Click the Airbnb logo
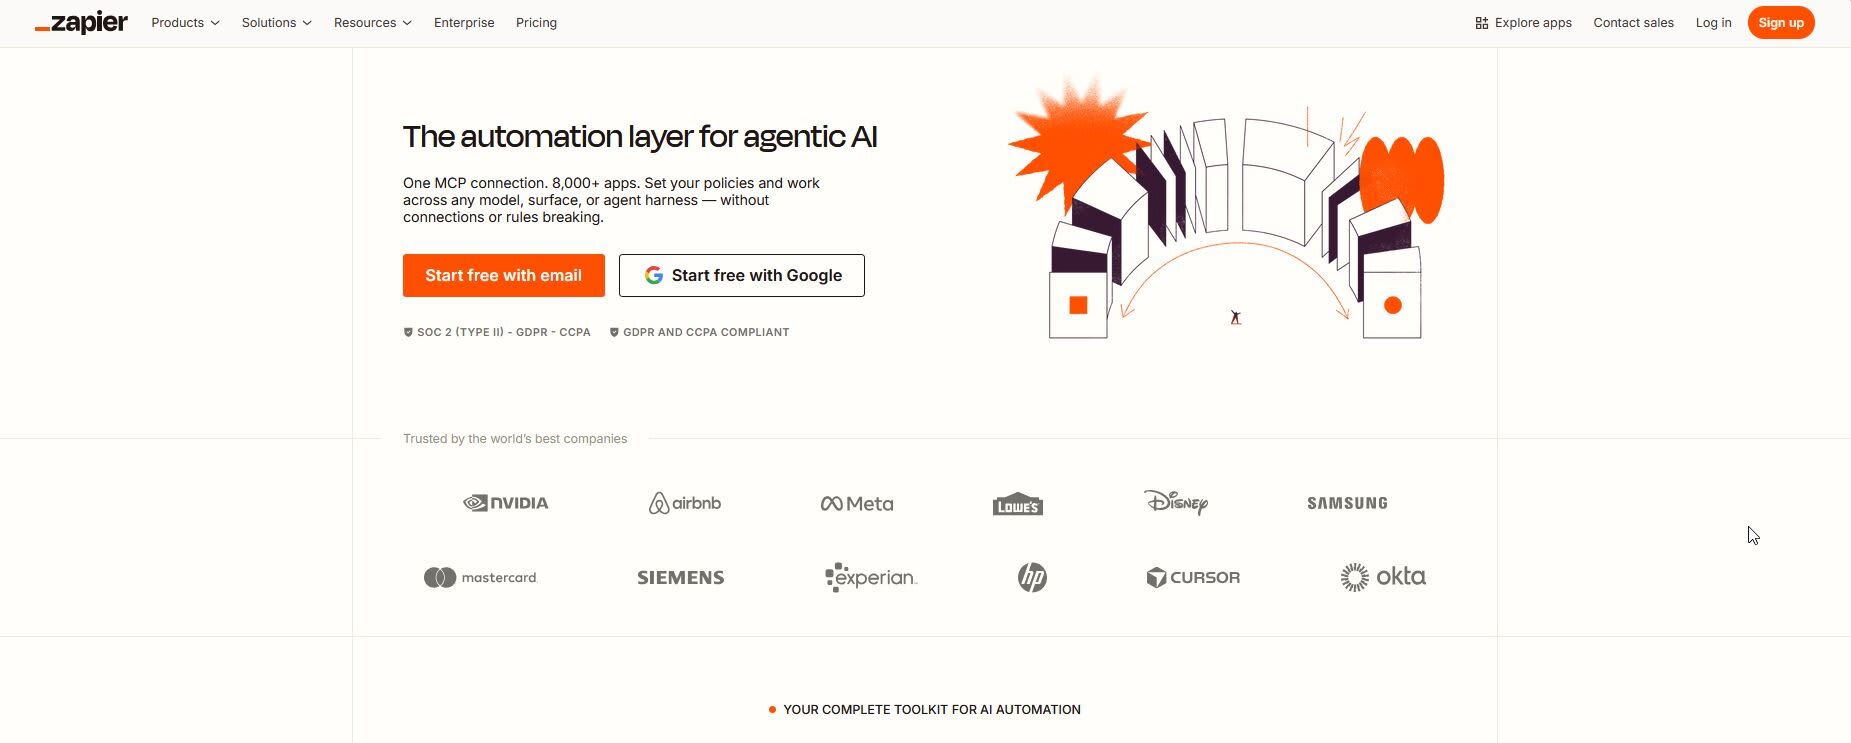The width and height of the screenshot is (1851, 743). point(685,503)
